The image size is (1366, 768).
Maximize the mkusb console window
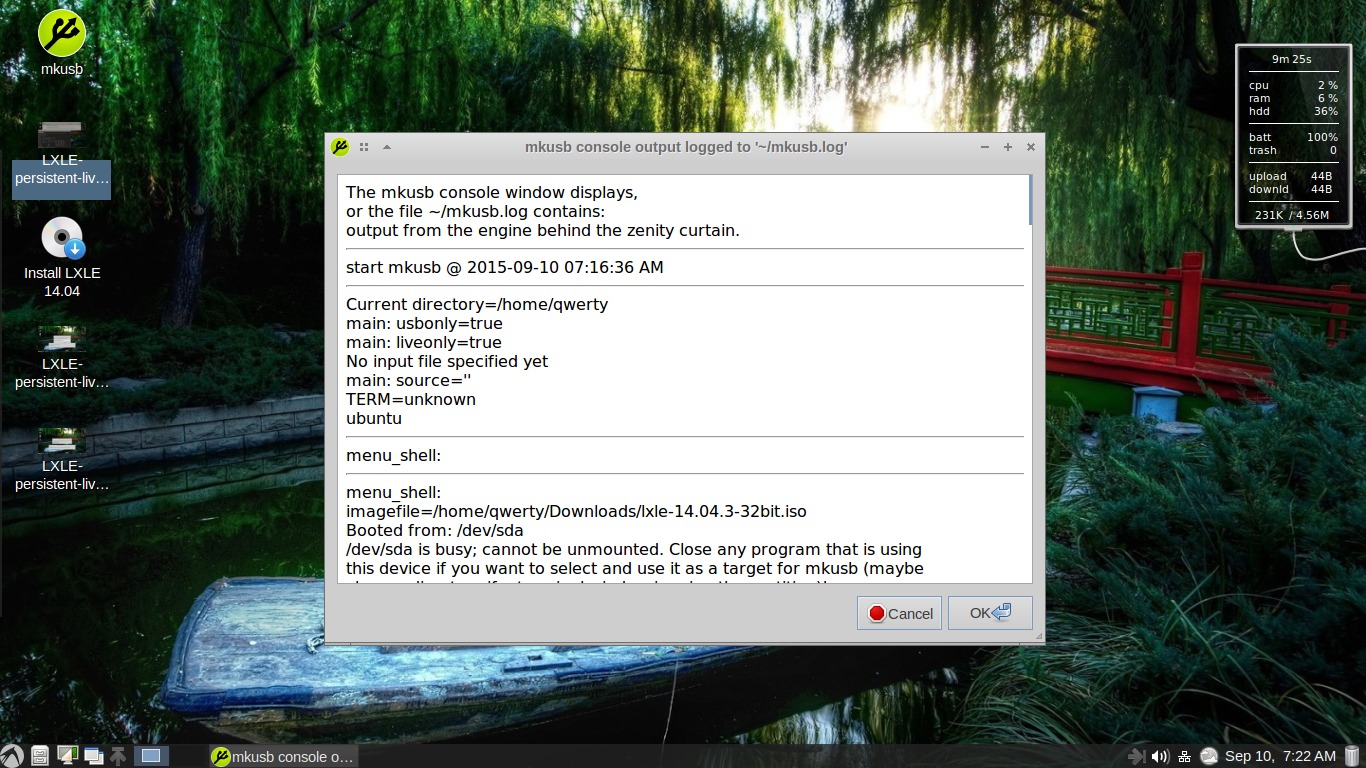1008,147
